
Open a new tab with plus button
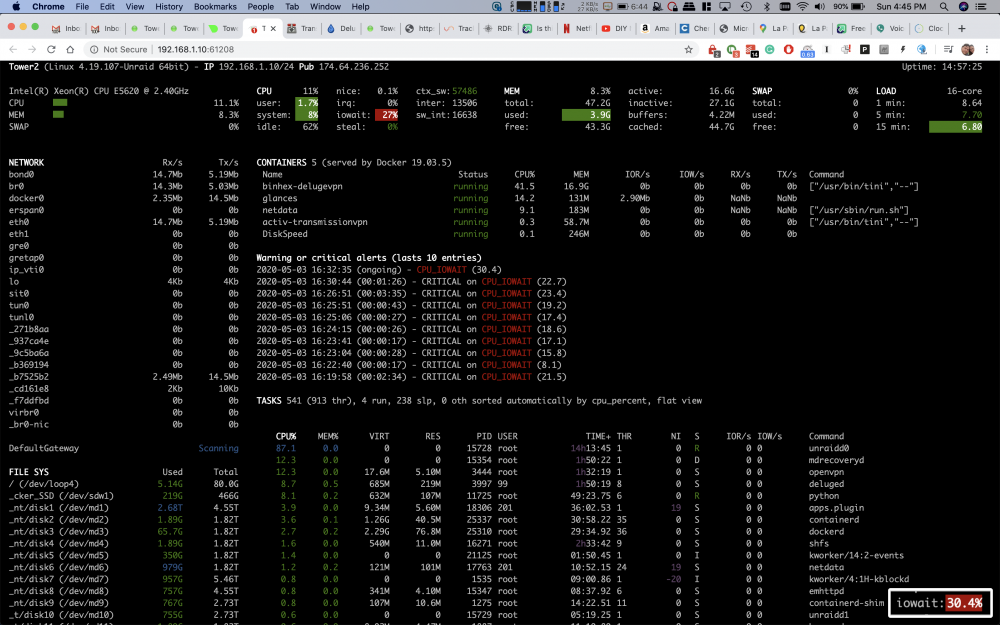click(x=962, y=28)
